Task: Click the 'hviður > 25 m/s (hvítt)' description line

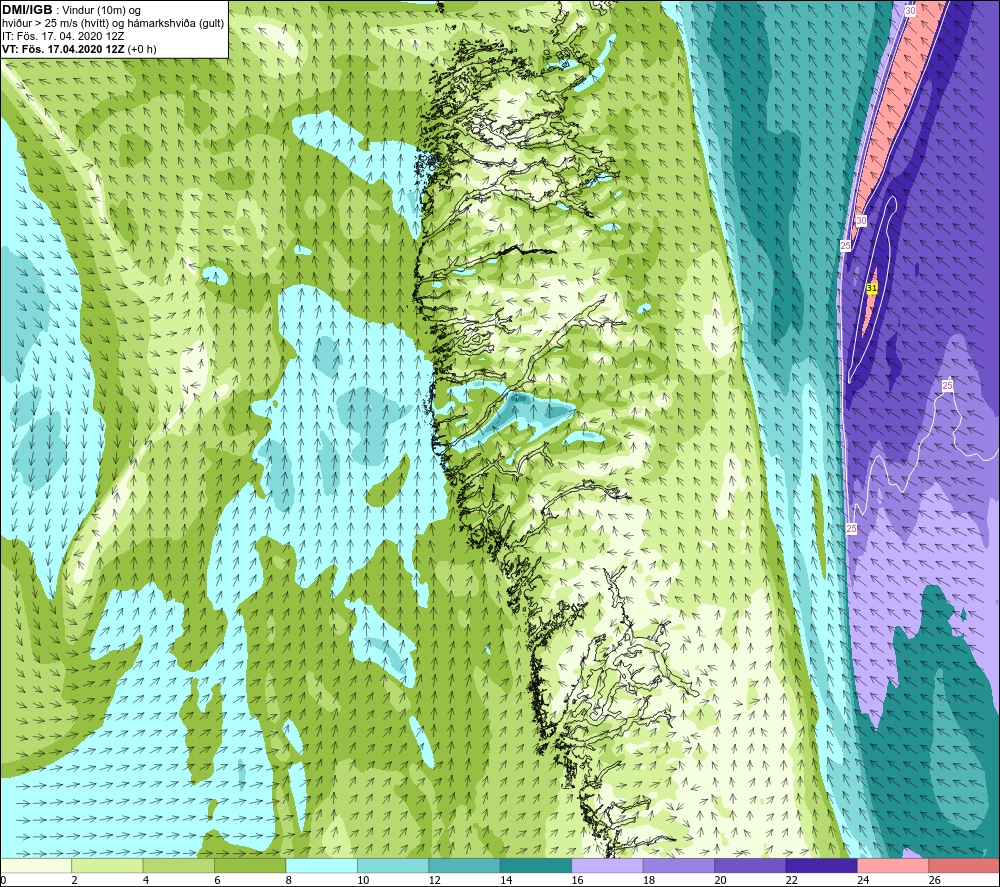Action: click(113, 24)
